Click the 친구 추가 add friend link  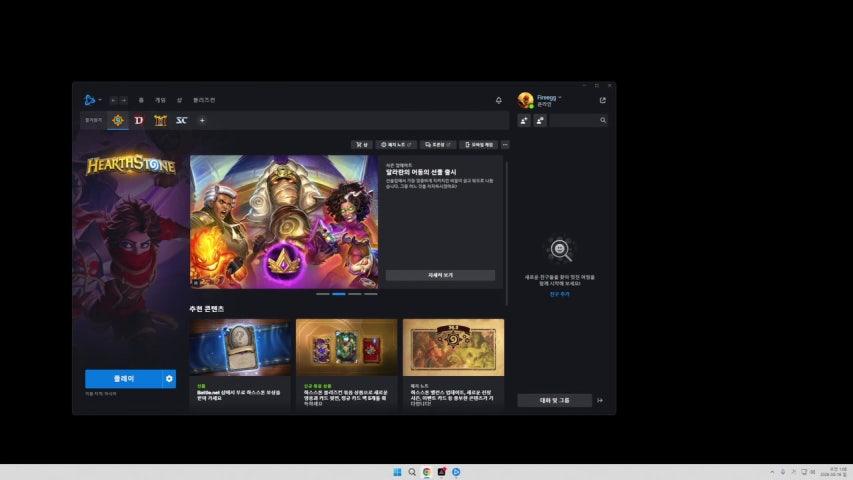click(560, 294)
